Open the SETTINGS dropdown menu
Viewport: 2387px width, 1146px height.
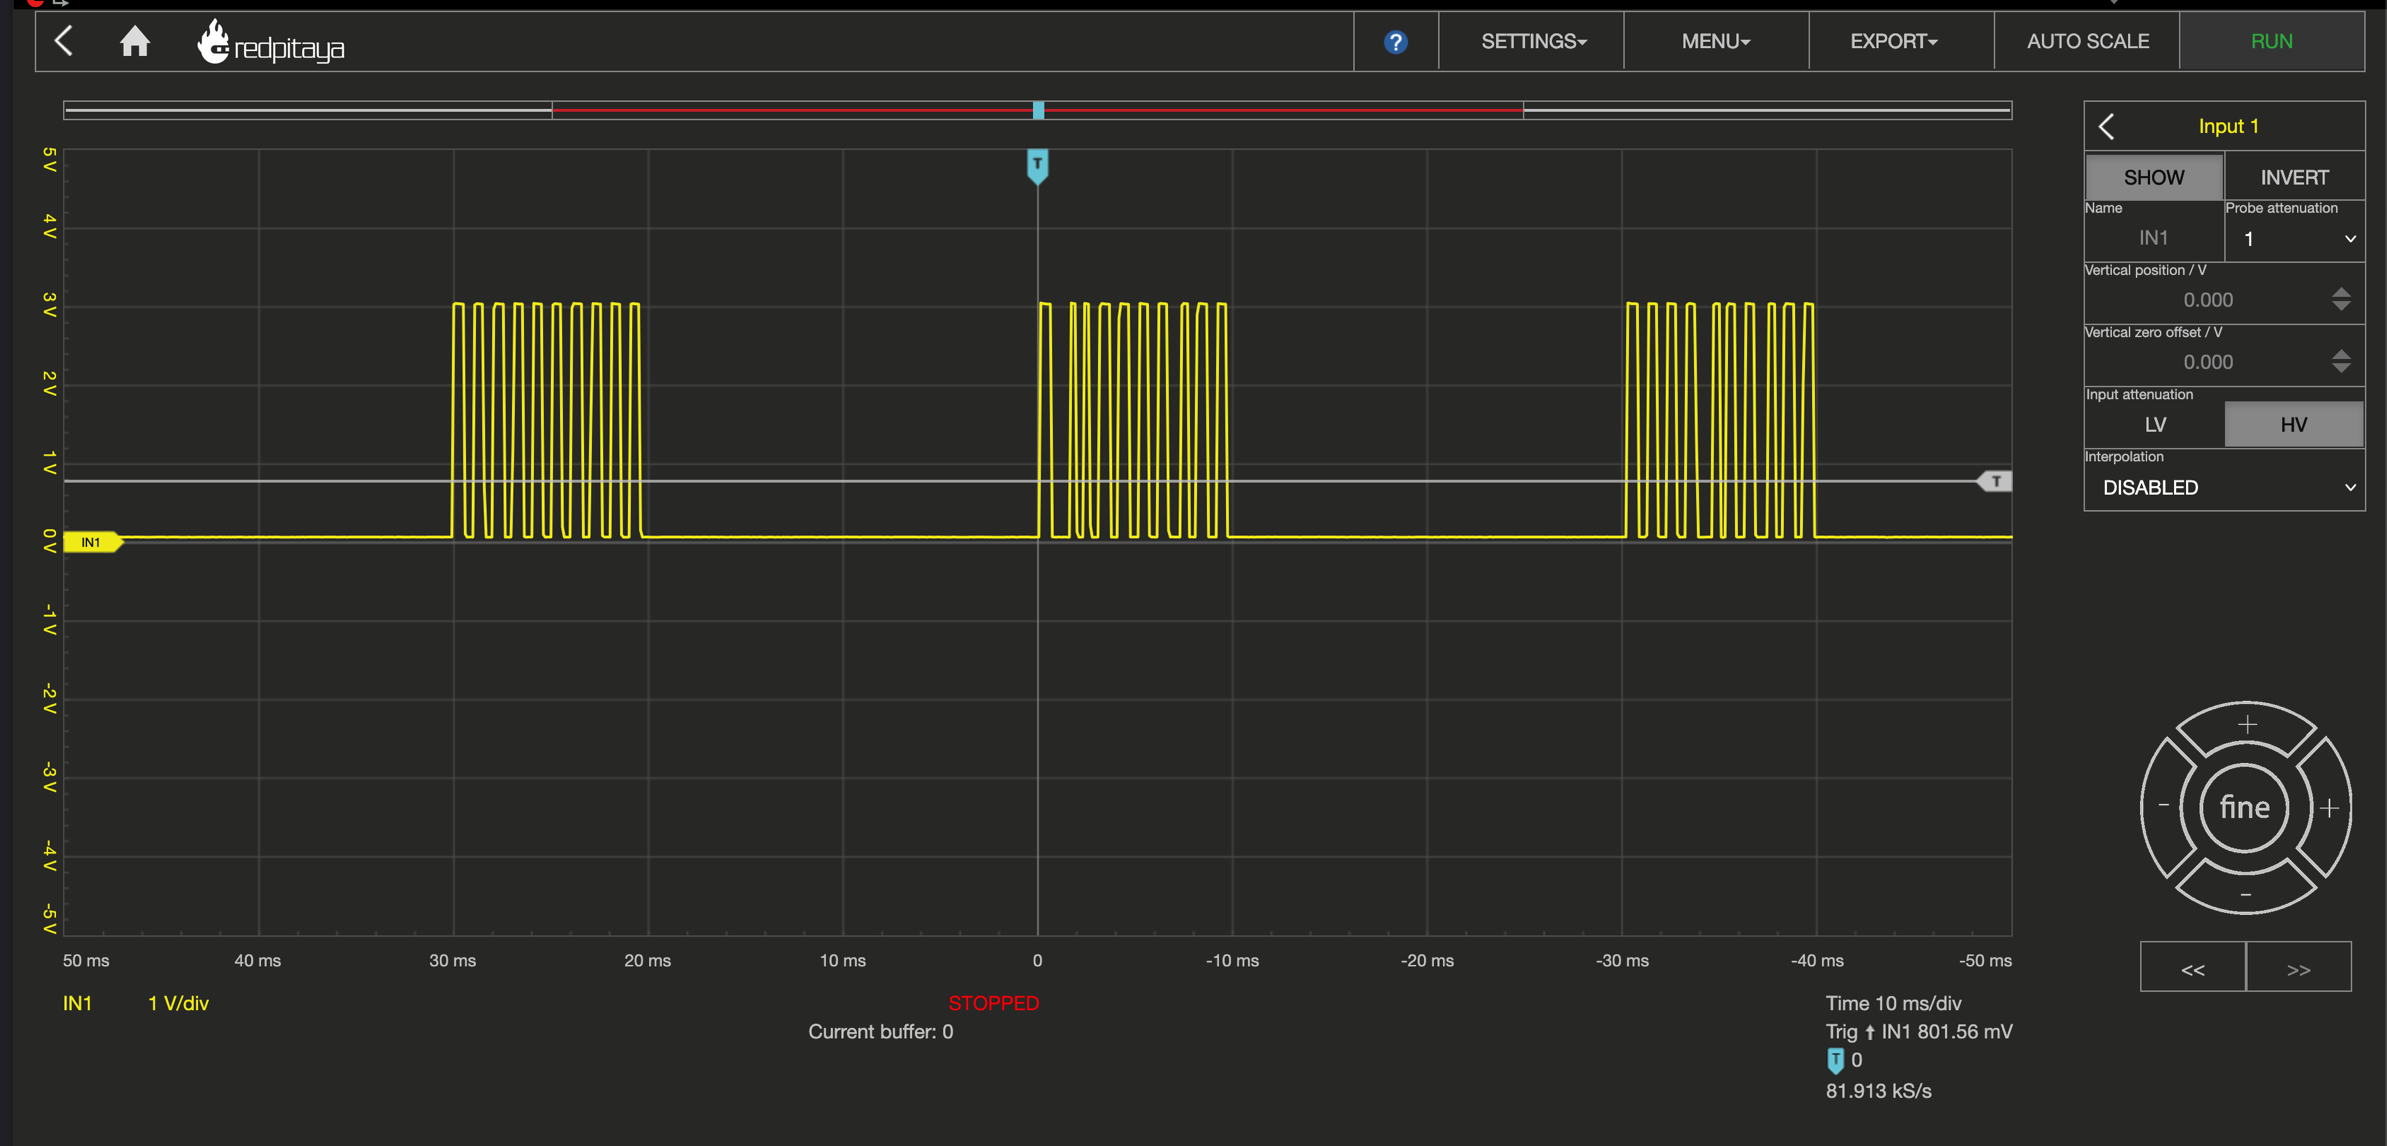tap(1532, 42)
